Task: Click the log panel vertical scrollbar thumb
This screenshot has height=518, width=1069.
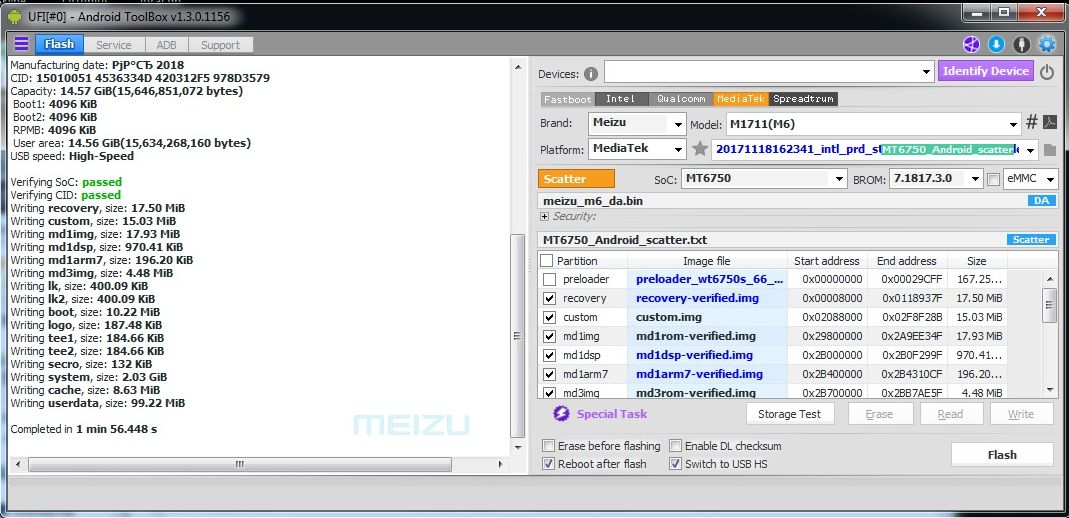Action: tap(518, 335)
